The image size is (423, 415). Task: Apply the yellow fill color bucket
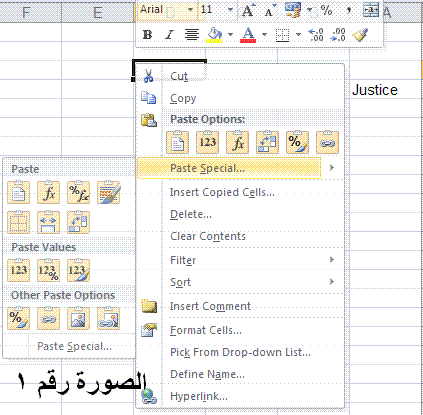point(214,35)
